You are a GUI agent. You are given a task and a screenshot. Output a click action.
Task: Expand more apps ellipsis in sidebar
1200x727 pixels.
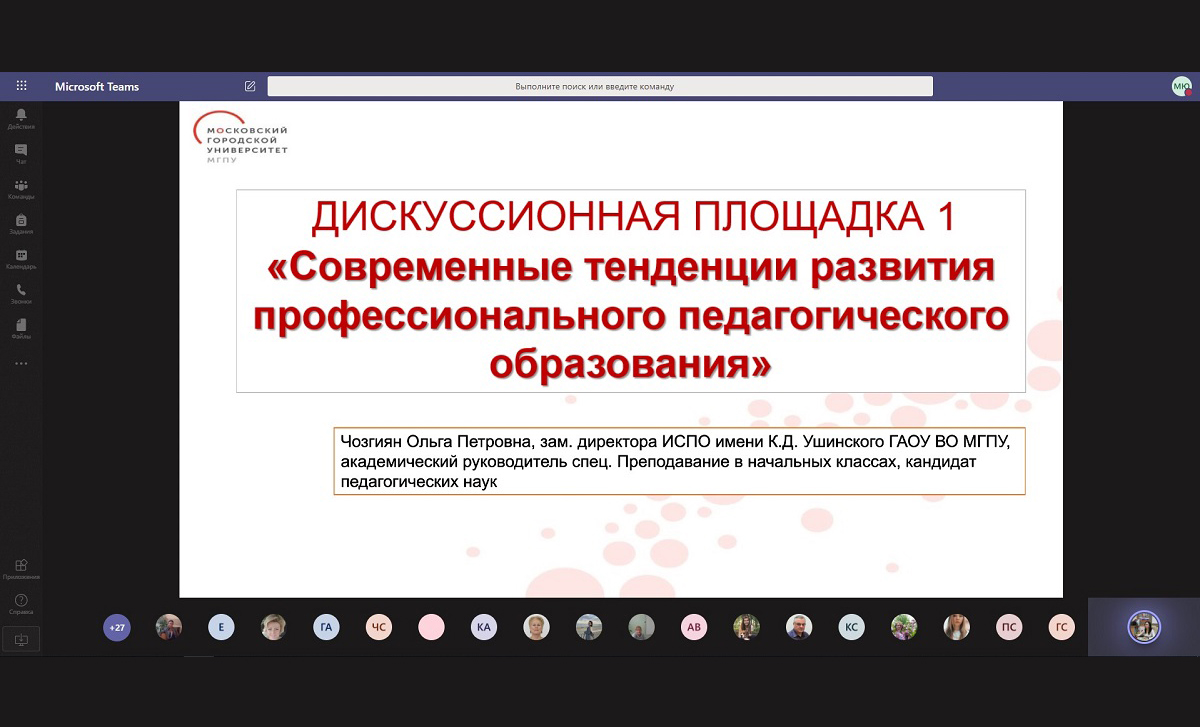coord(21,363)
